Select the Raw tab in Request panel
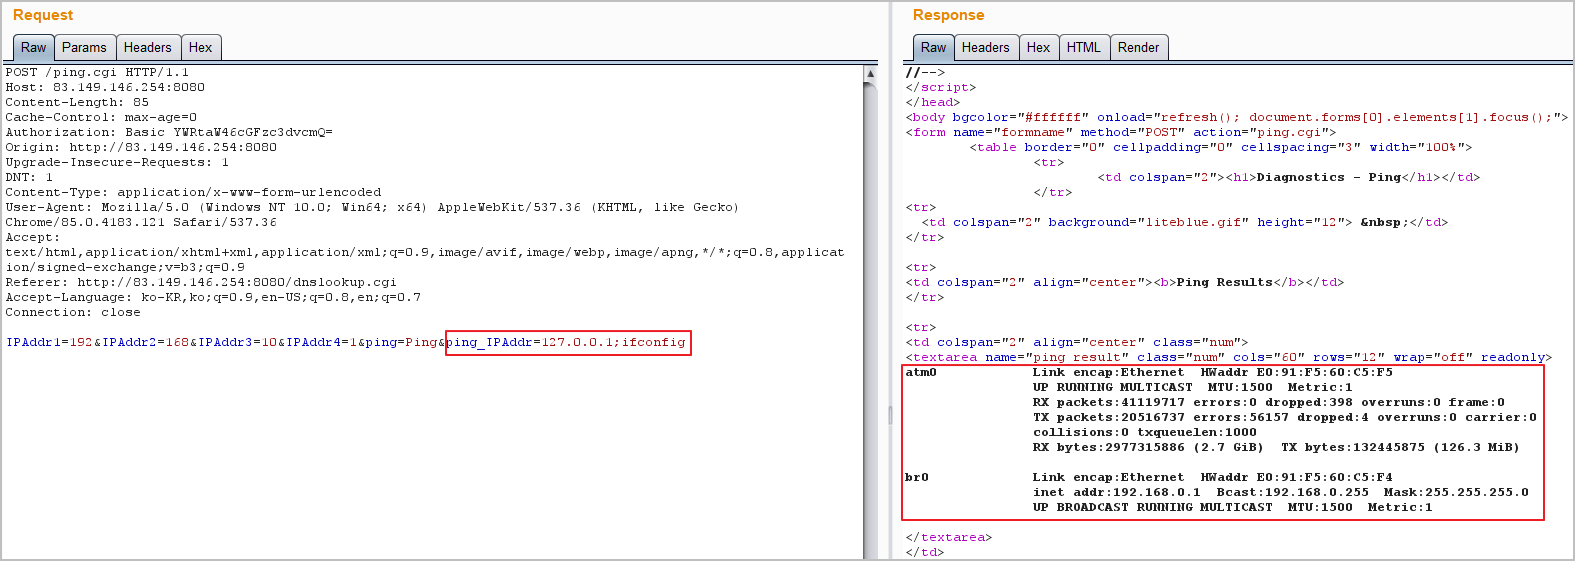The height and width of the screenshot is (561, 1575). coord(33,47)
